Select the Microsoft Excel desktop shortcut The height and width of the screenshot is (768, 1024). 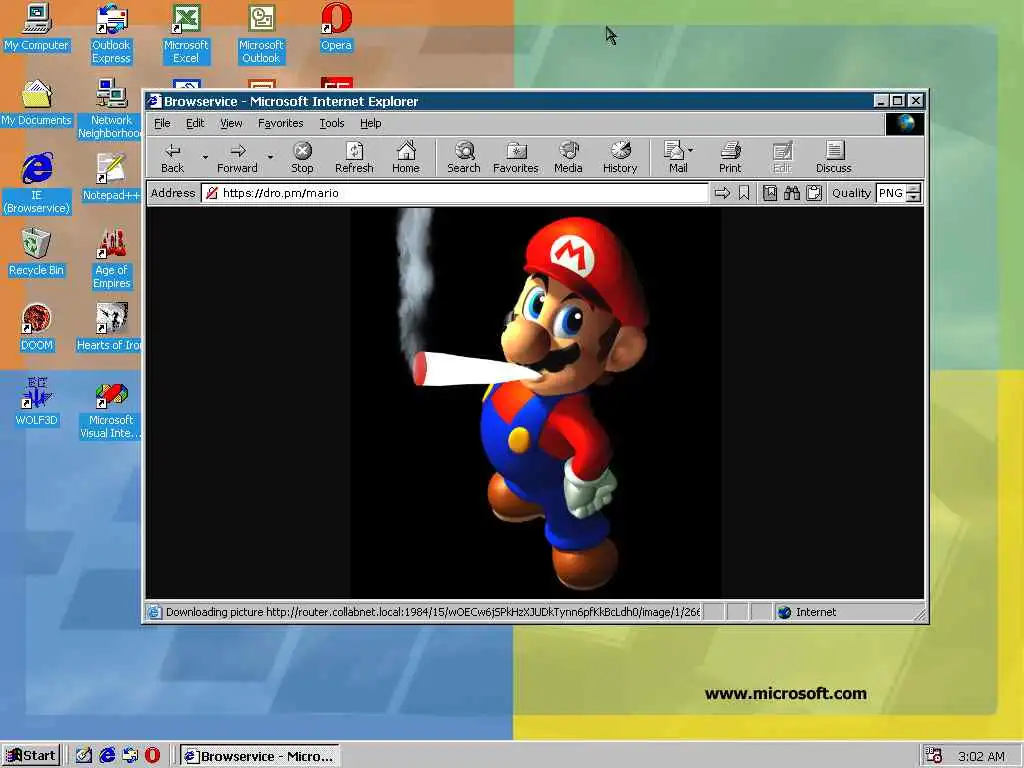pyautogui.click(x=186, y=34)
